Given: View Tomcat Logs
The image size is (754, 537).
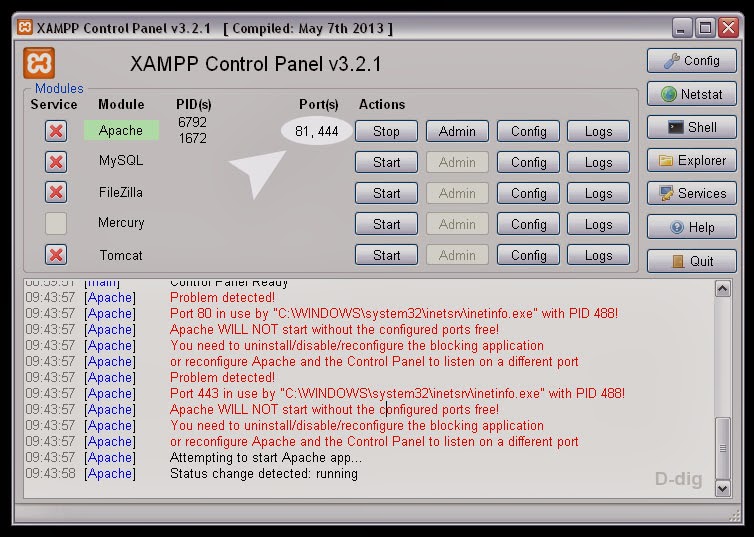Looking at the screenshot, I should pyautogui.click(x=598, y=255).
